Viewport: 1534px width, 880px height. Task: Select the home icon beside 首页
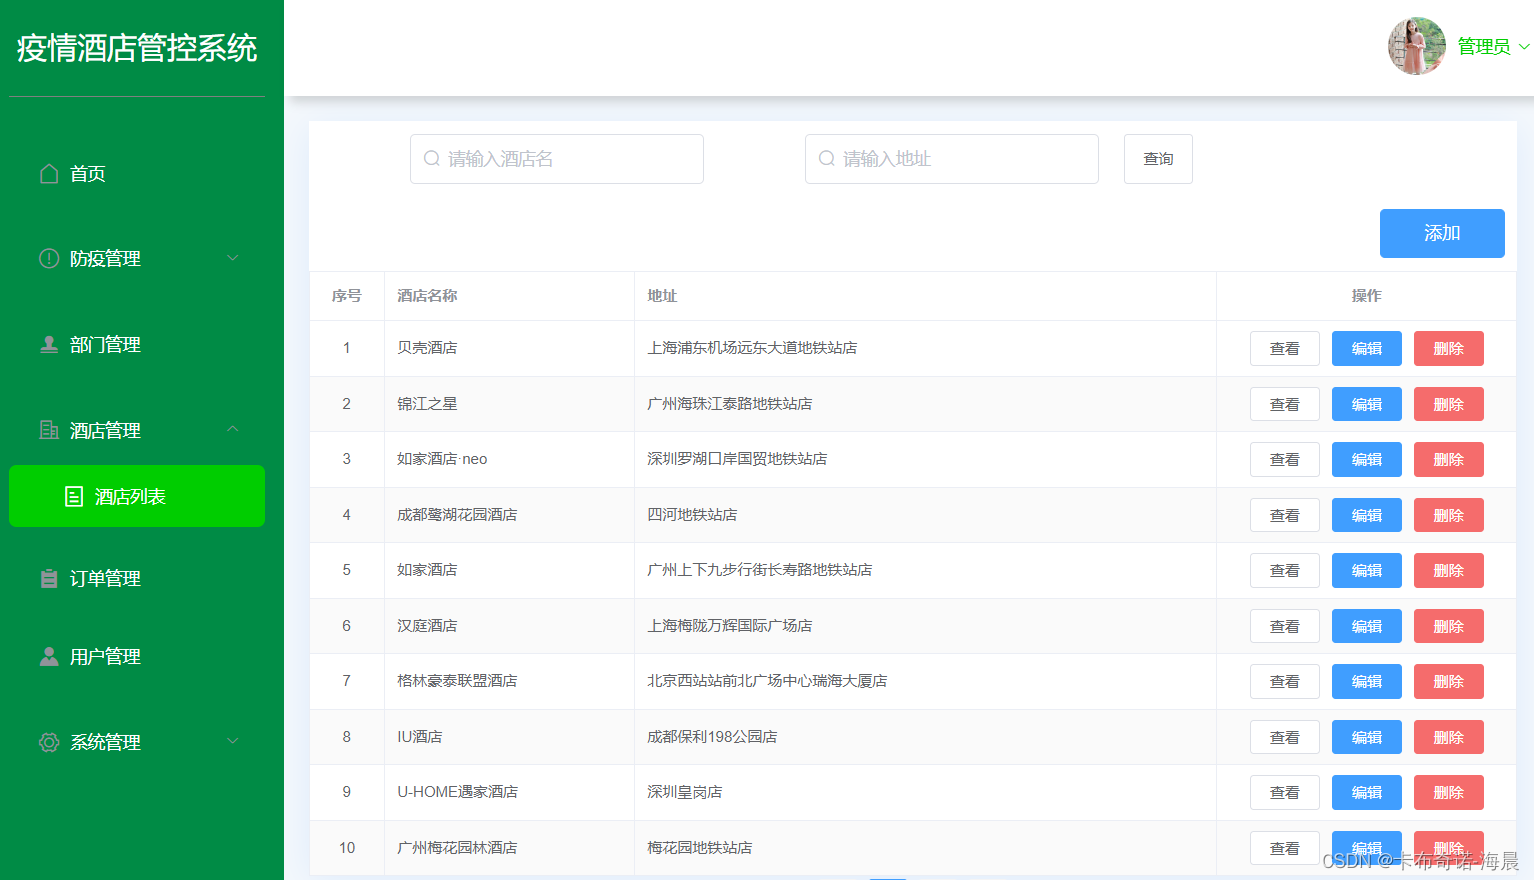click(48, 173)
